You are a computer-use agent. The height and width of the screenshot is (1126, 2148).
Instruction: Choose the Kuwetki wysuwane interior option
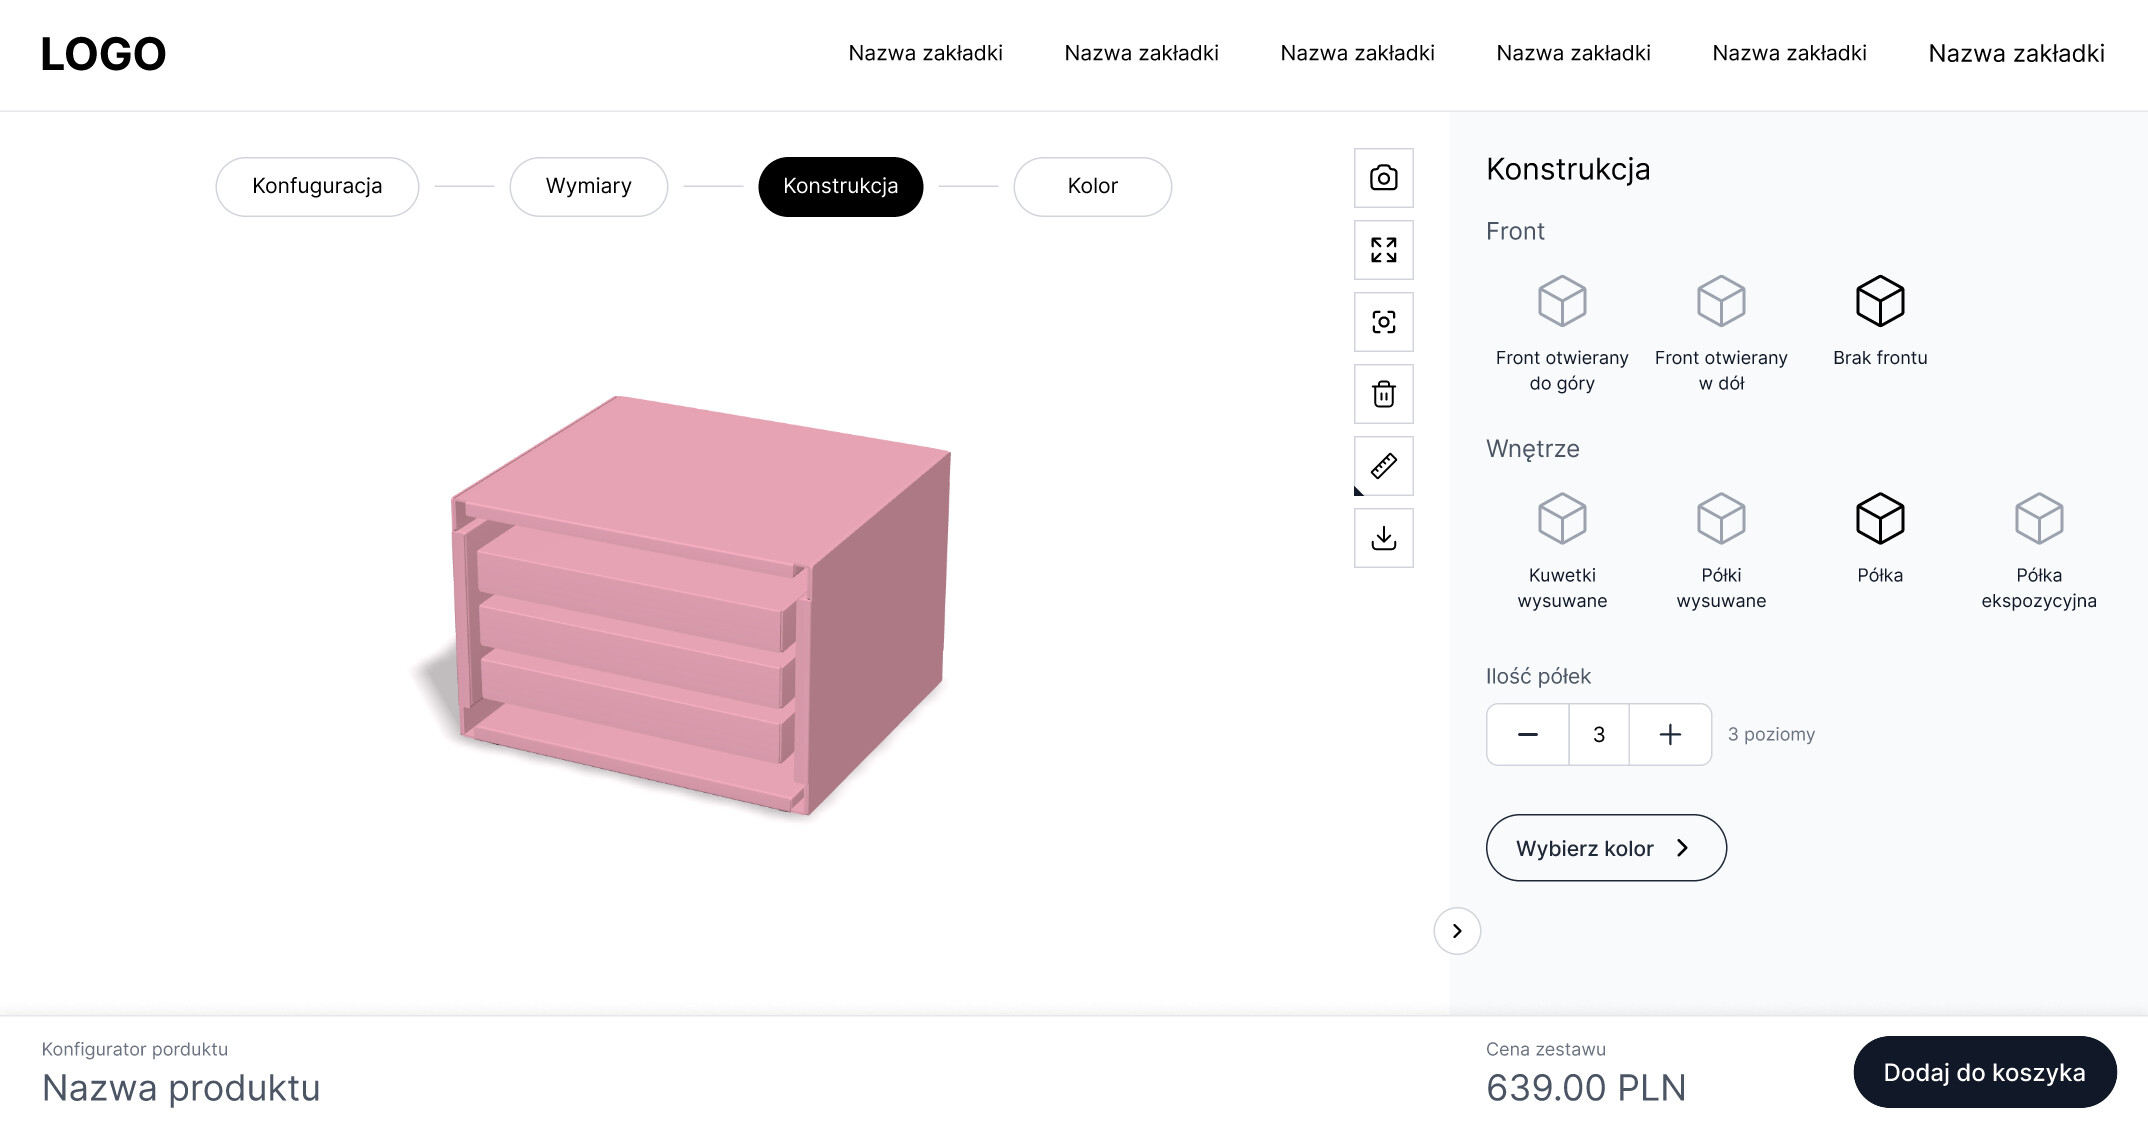[x=1562, y=518]
